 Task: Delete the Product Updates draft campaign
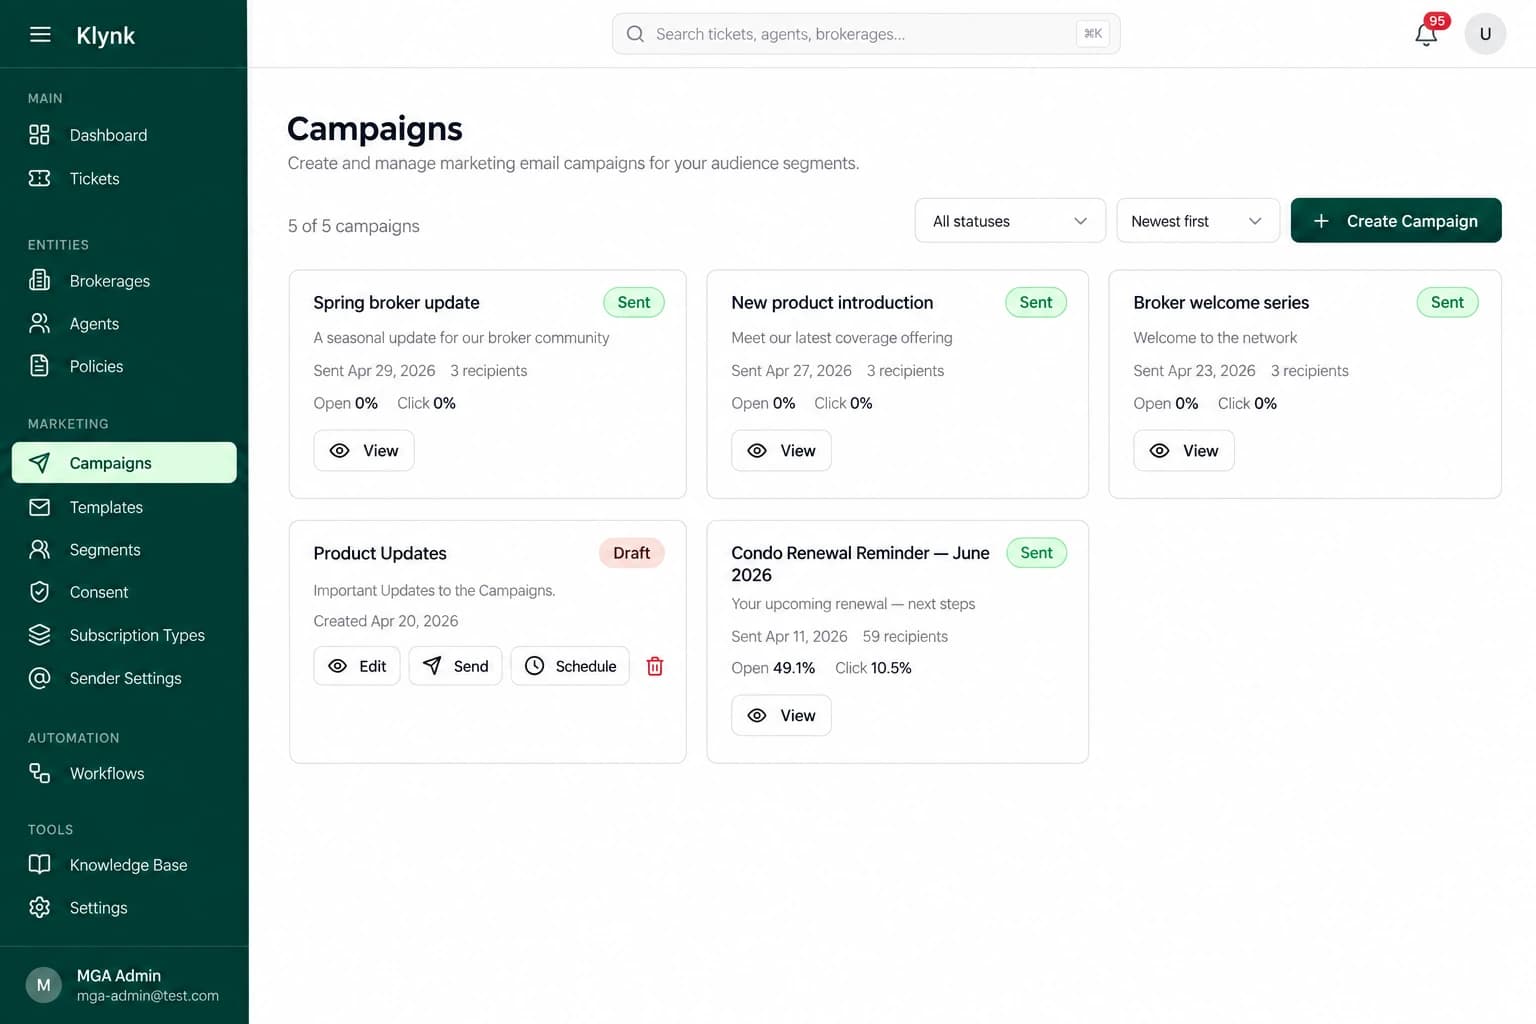click(x=655, y=666)
